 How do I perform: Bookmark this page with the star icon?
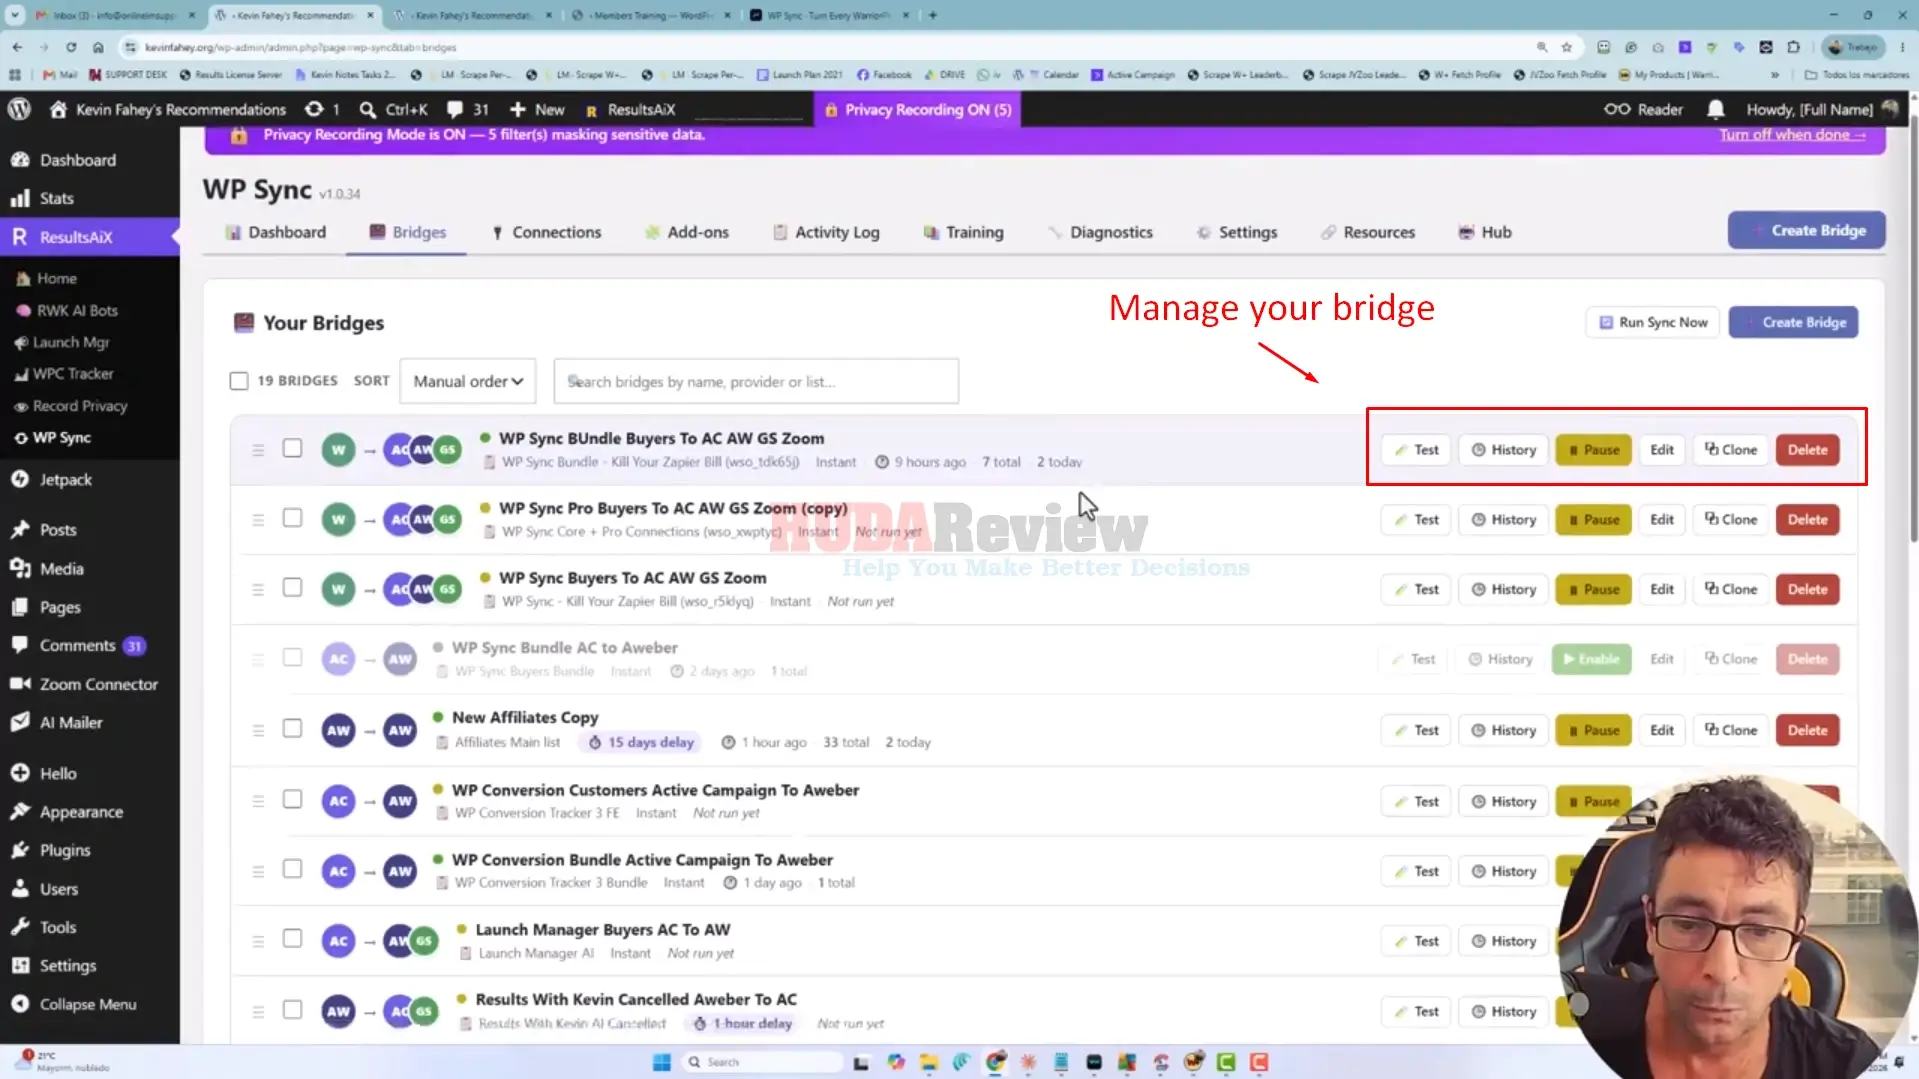pos(1567,47)
